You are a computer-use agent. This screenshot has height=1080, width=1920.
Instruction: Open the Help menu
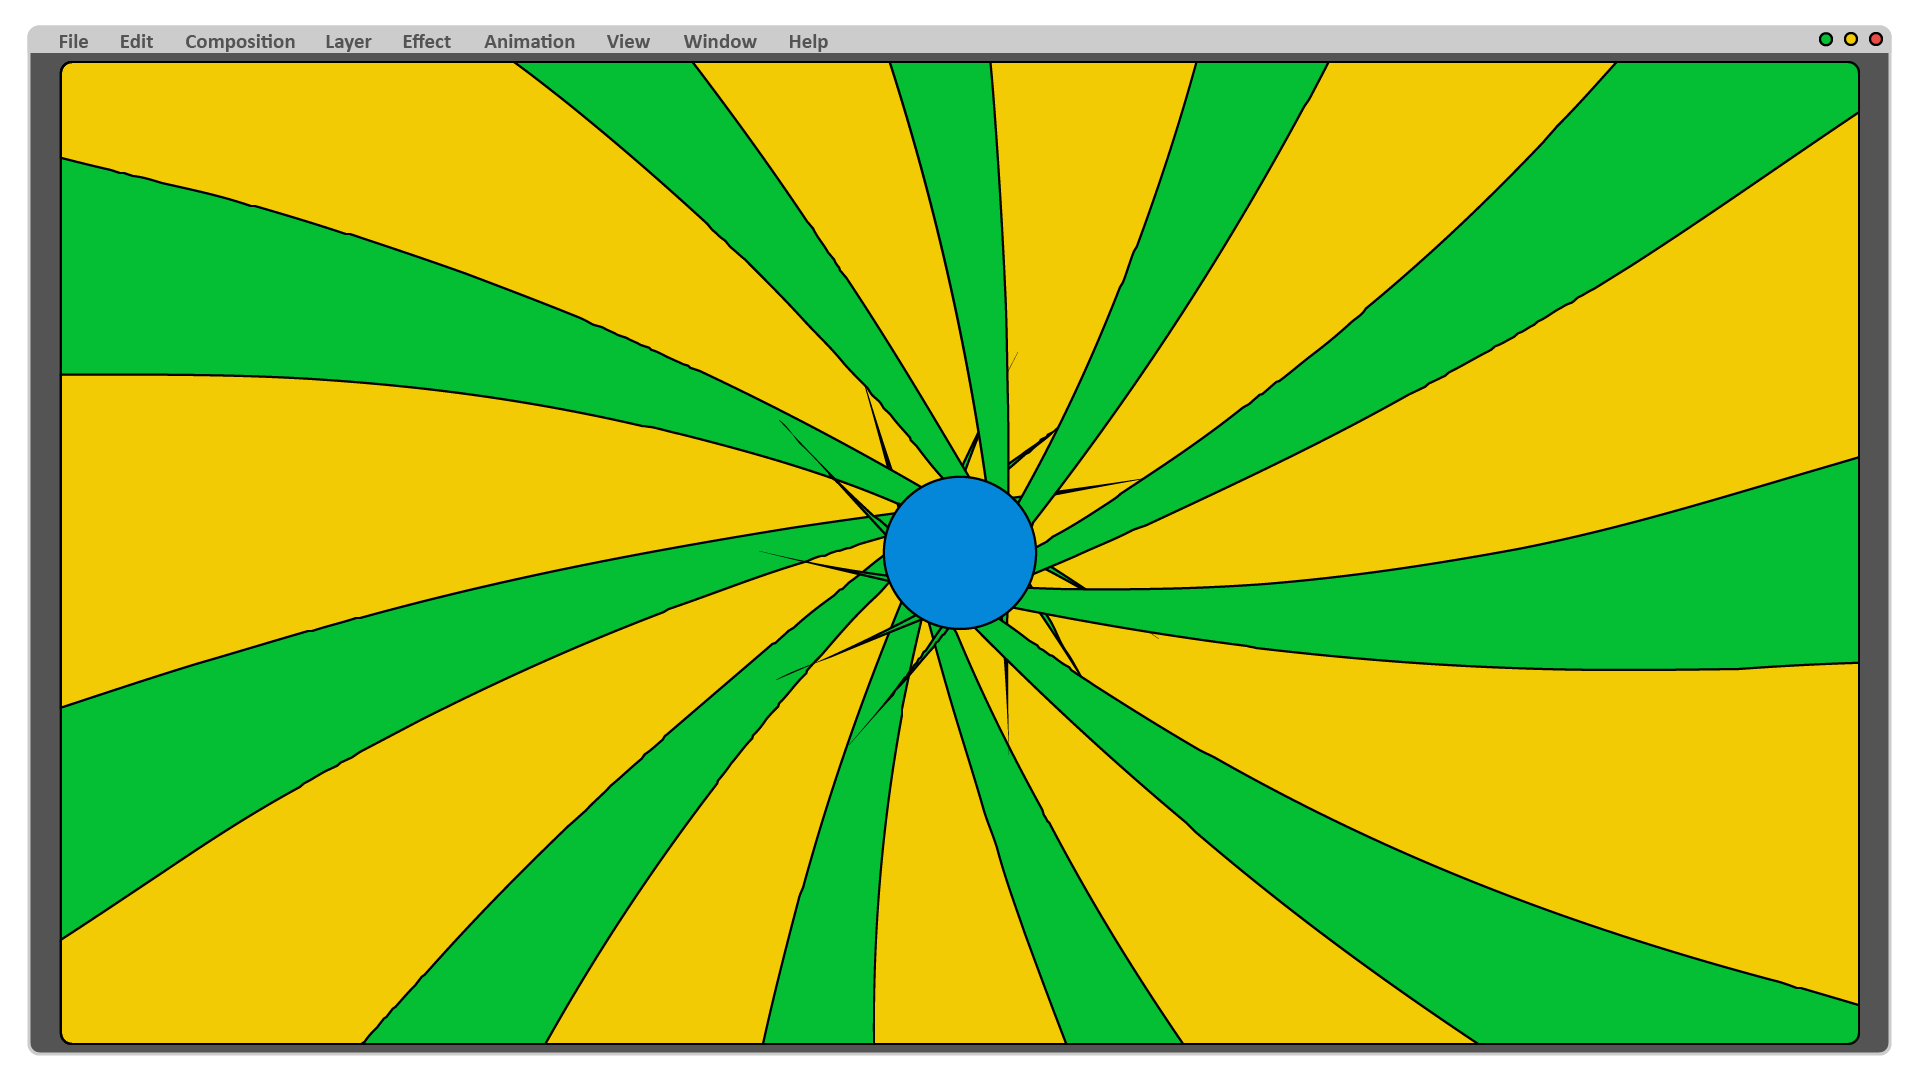tap(808, 41)
